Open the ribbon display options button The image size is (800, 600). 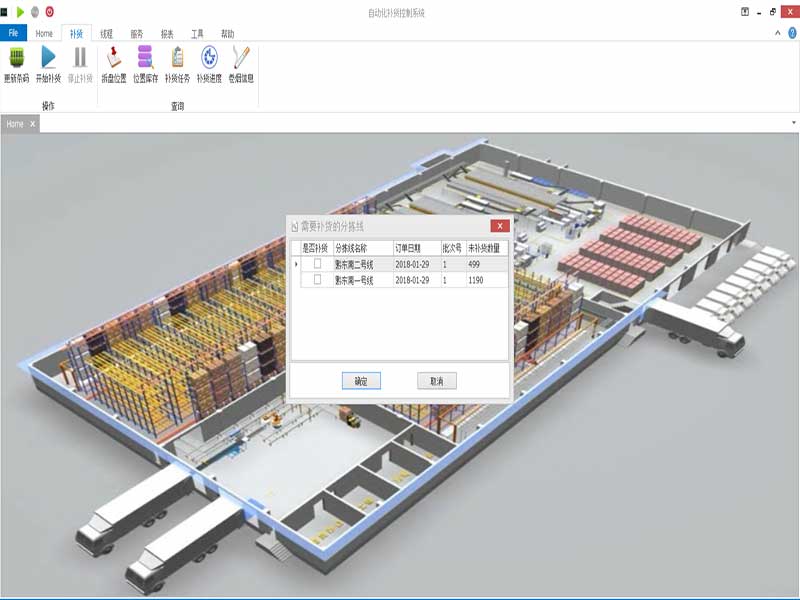coord(745,12)
